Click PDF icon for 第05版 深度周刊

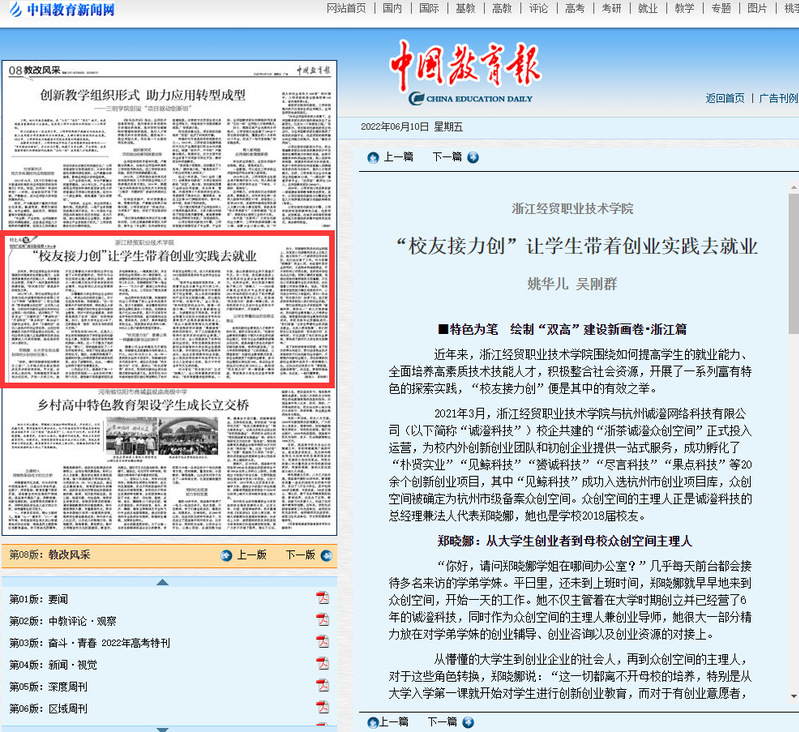point(322,686)
